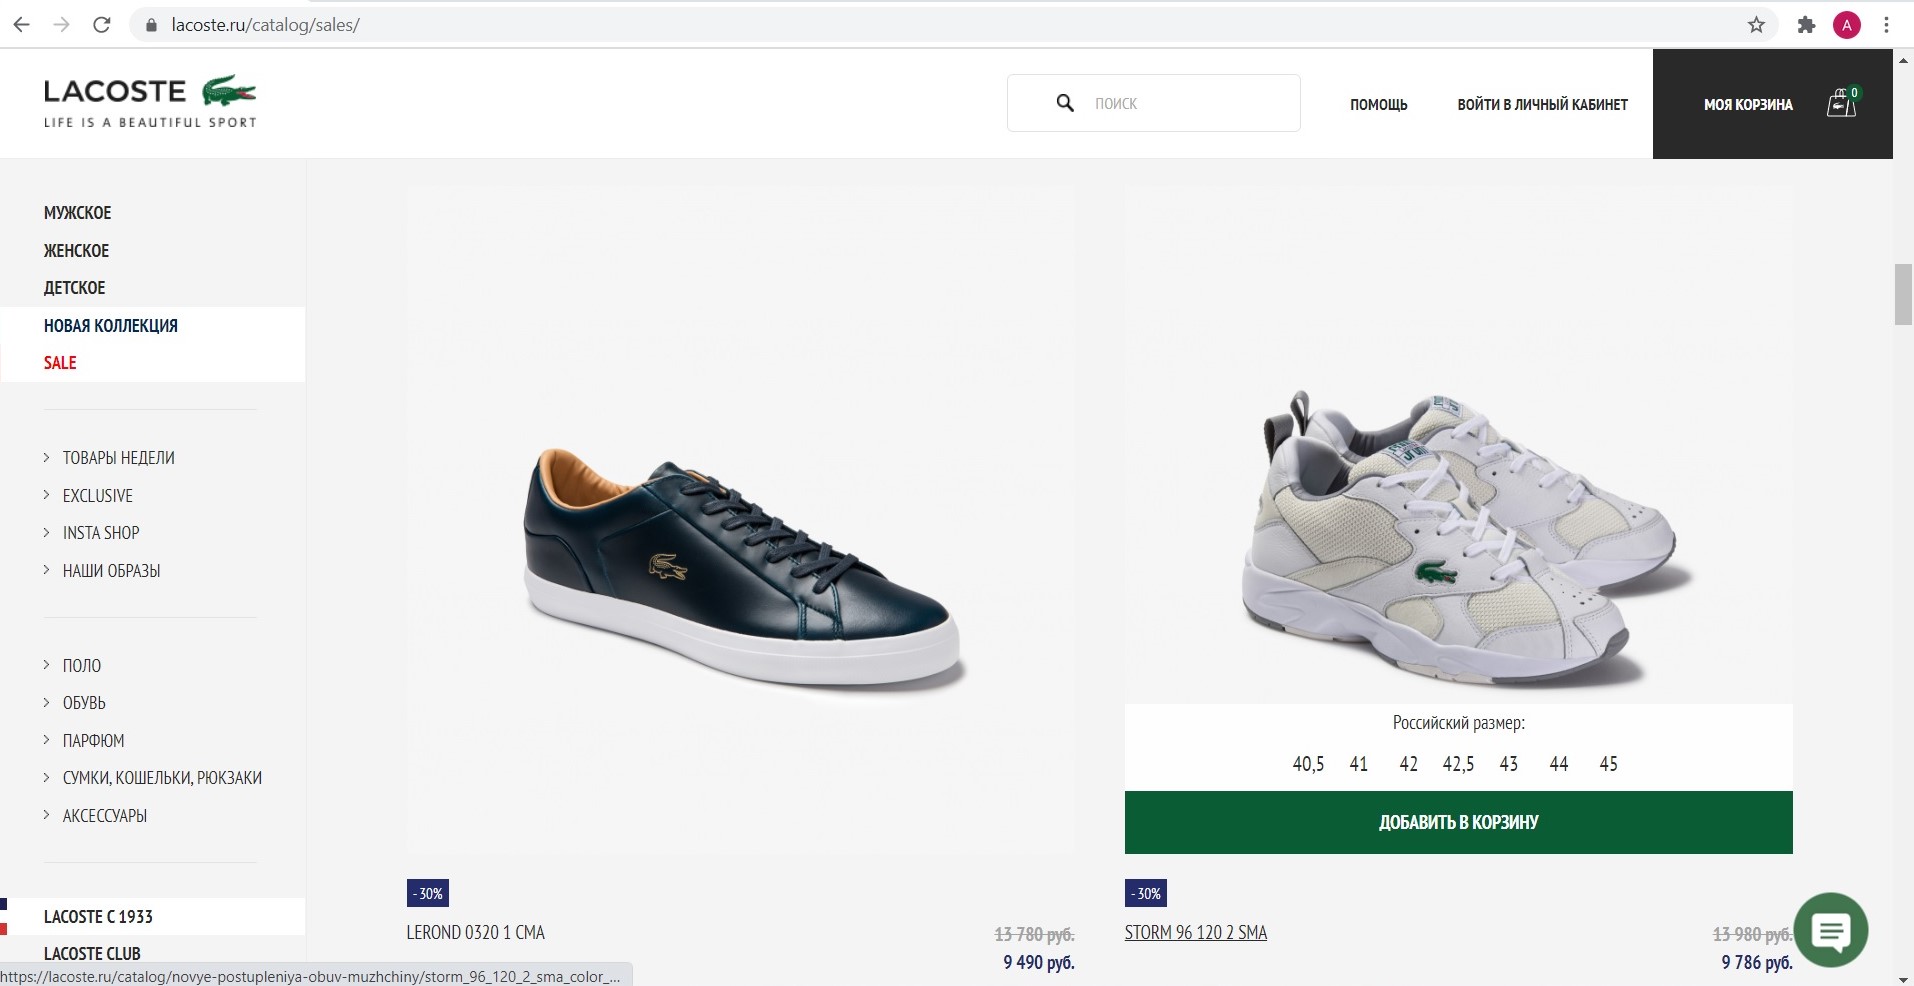Expand СУМКИ, КОШЕЛЬКИ, РЮКЗАКИ category
The width and height of the screenshot is (1914, 986).
coord(162,778)
